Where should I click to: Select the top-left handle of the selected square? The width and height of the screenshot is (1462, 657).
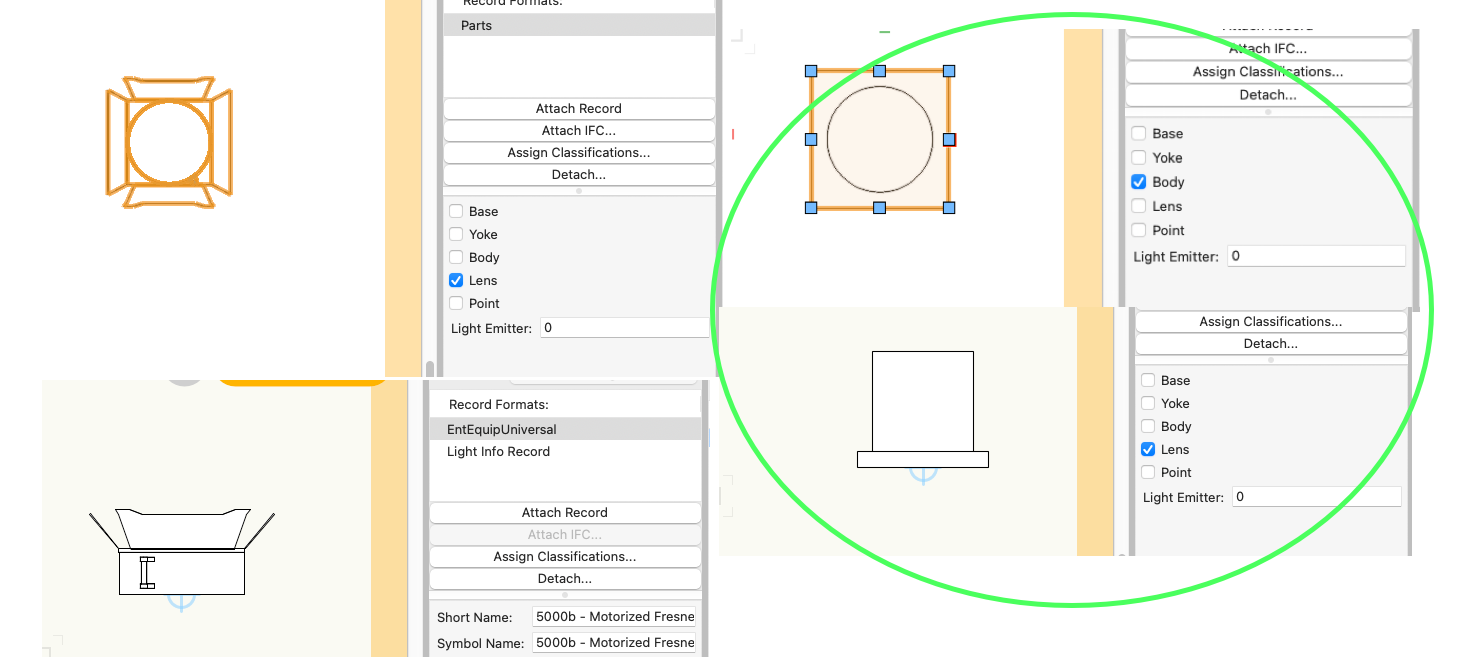click(x=811, y=71)
